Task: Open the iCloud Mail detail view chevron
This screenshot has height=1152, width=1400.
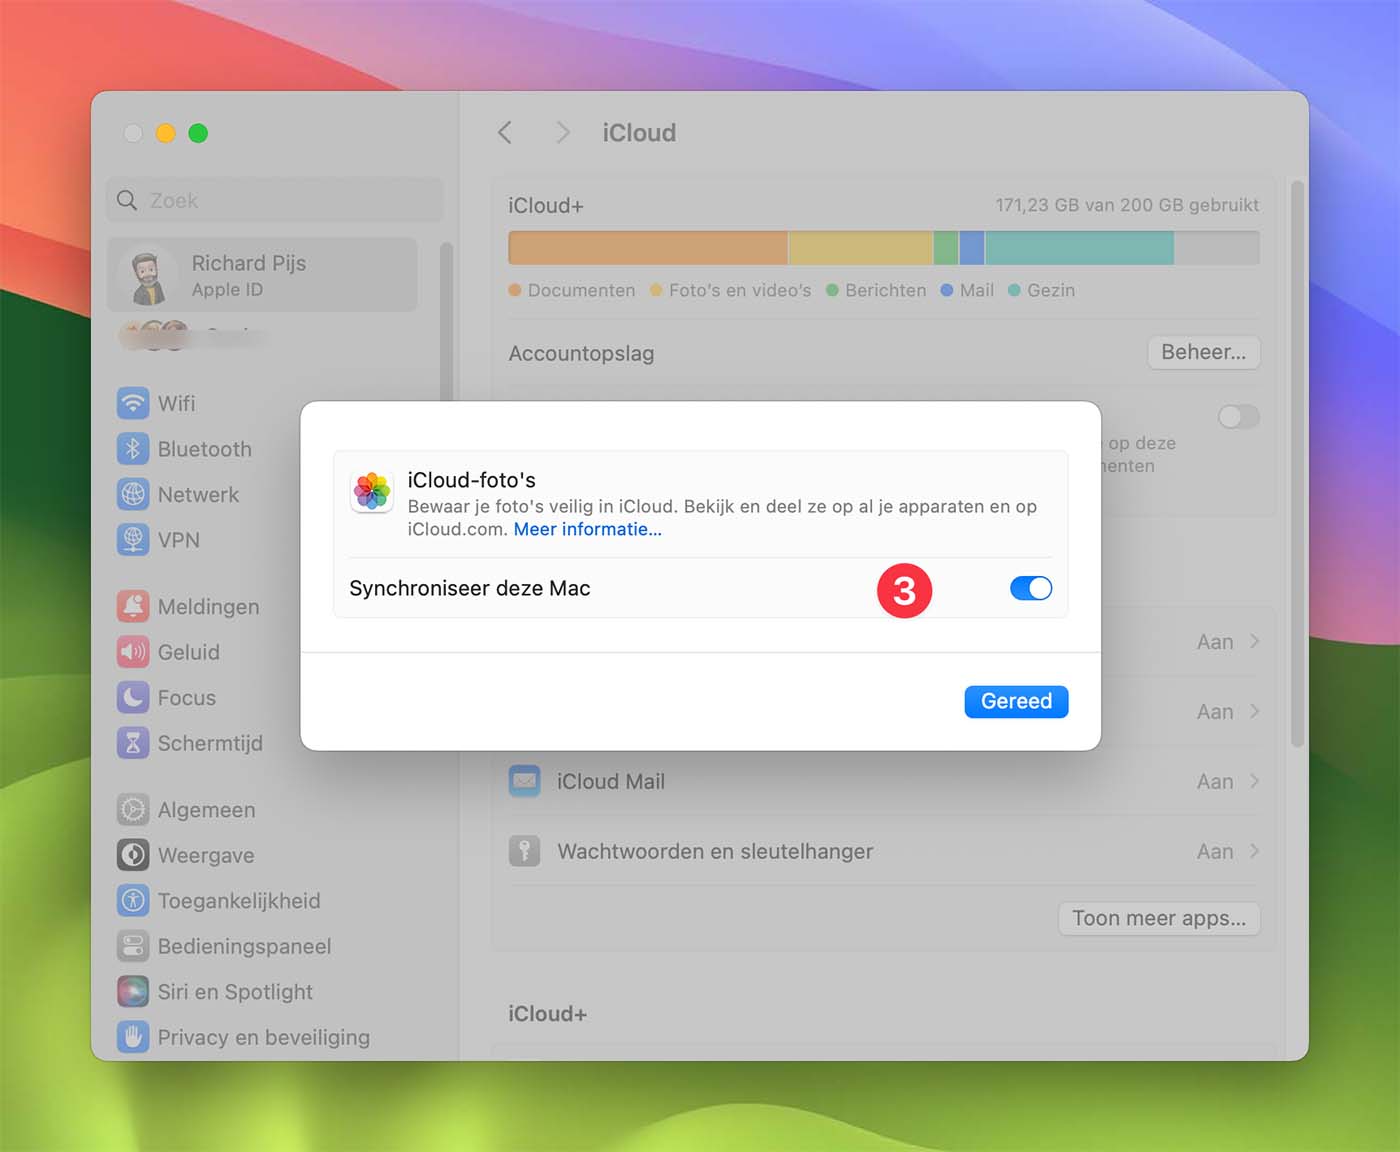Action: (1253, 781)
